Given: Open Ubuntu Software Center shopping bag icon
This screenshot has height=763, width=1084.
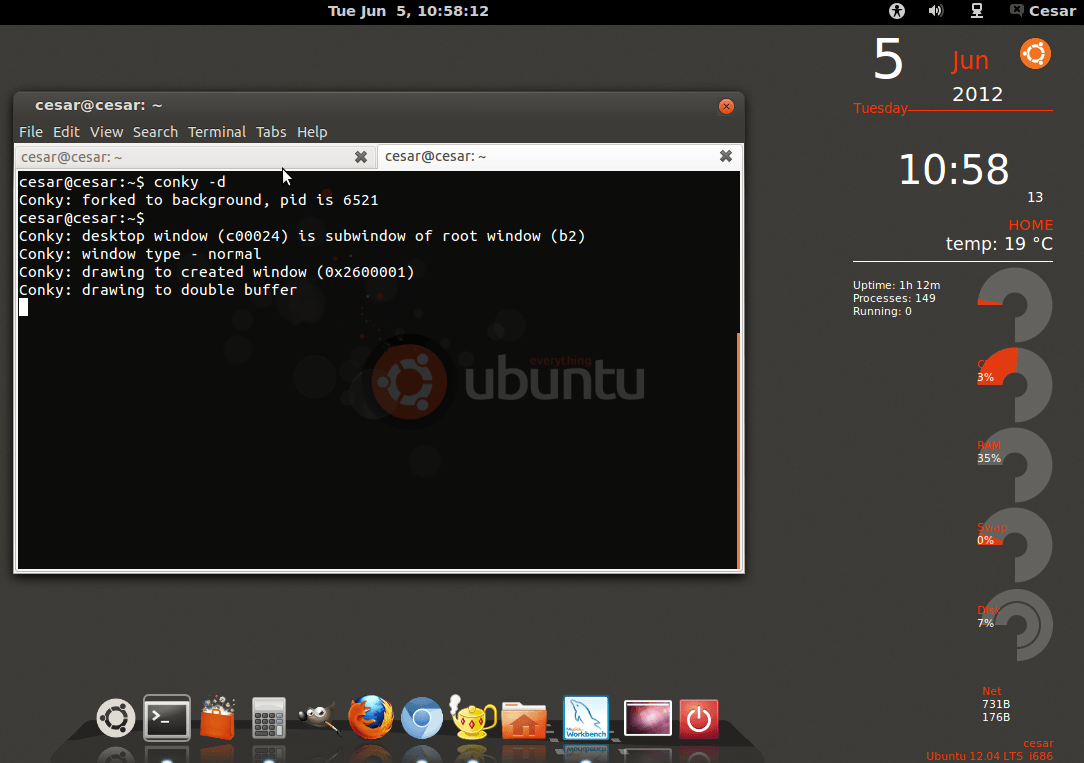Looking at the screenshot, I should tap(218, 718).
